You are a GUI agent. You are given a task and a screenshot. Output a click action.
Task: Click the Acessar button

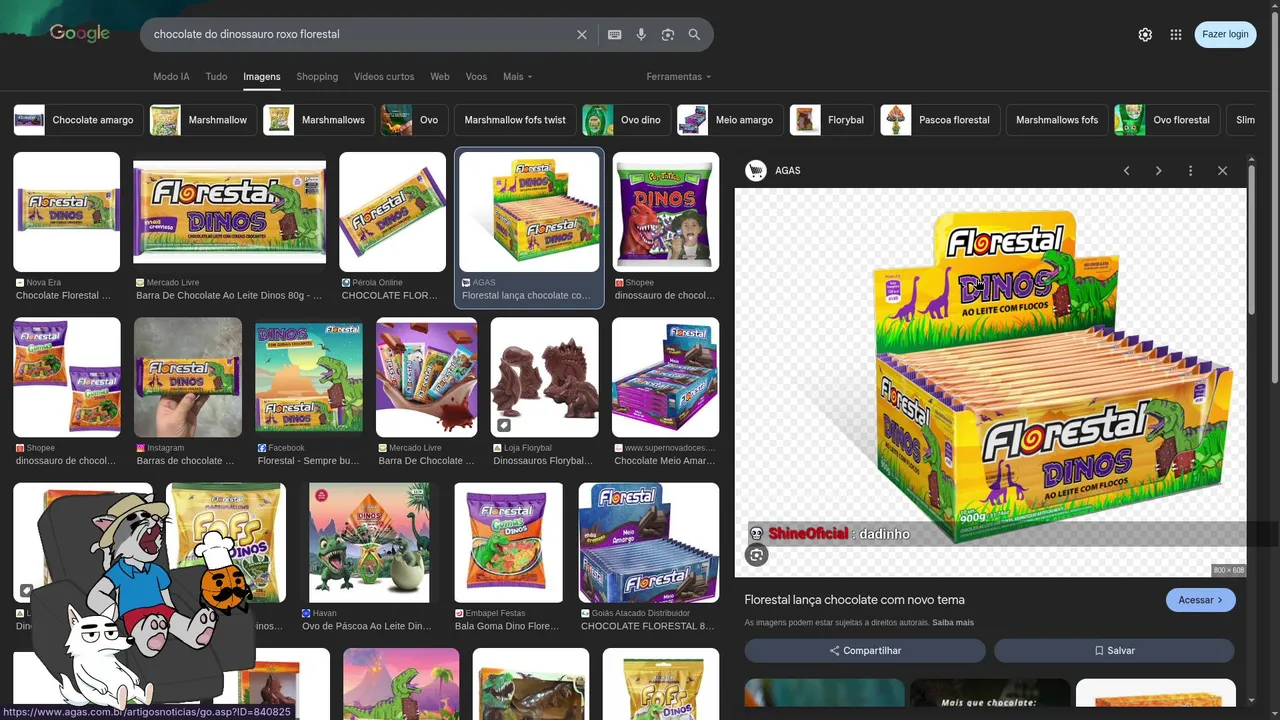[x=1200, y=600]
